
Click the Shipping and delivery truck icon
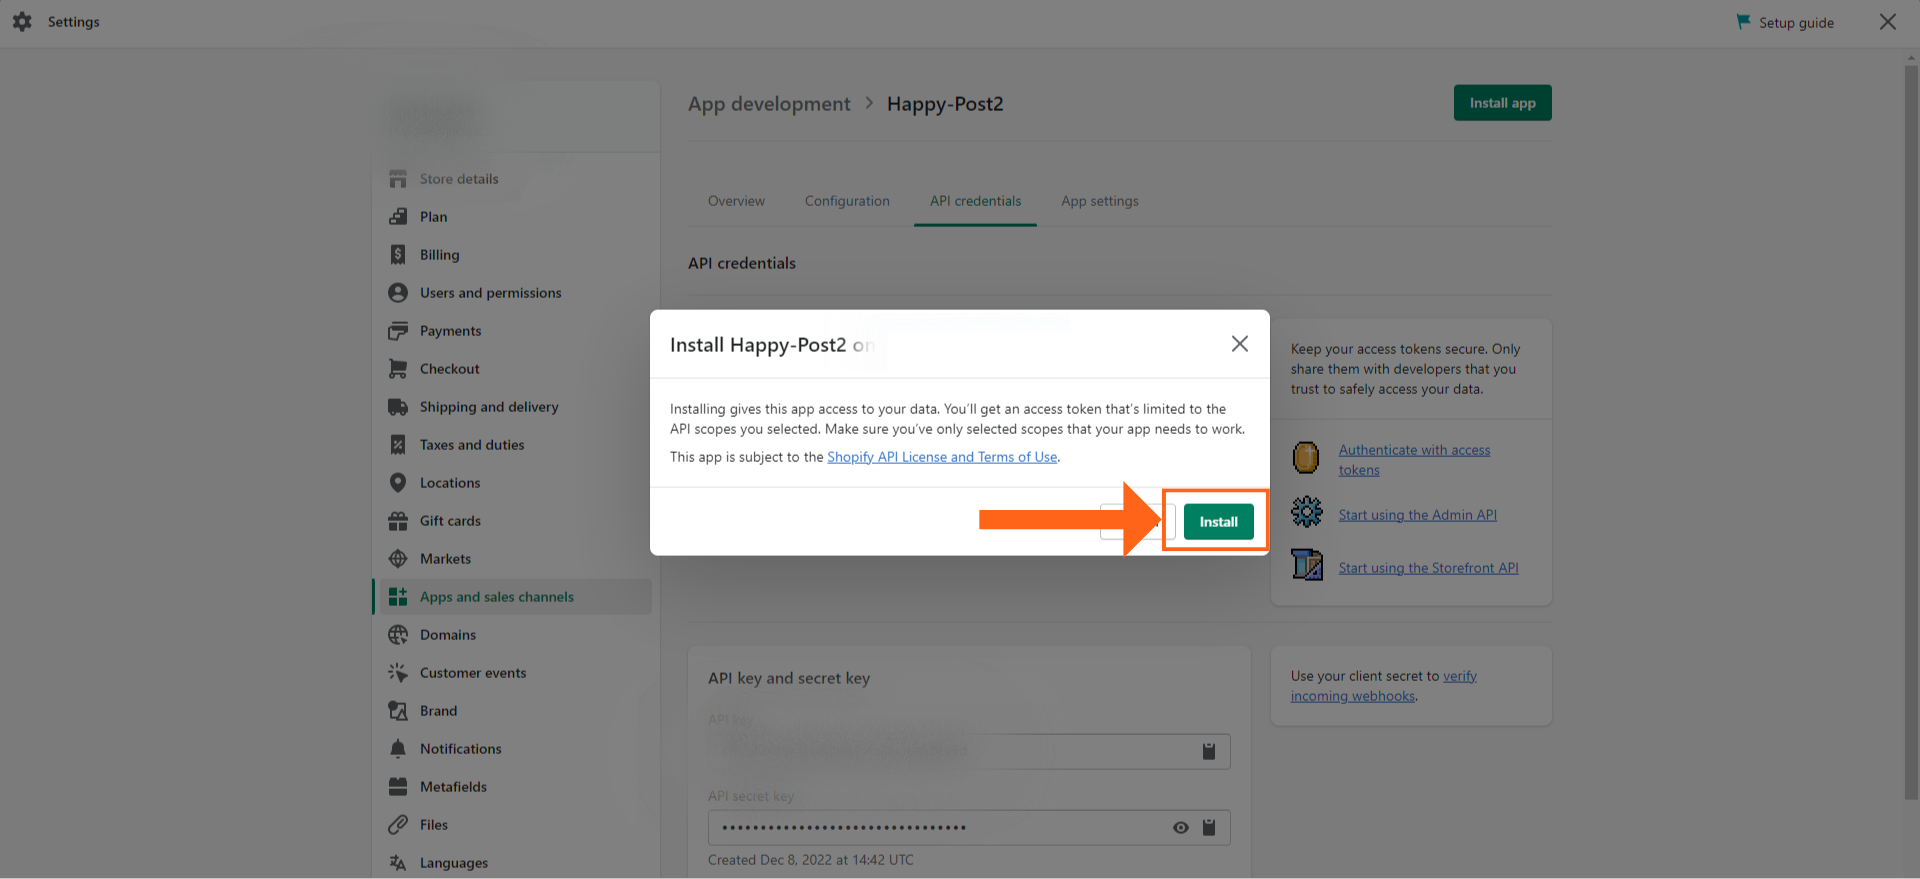coord(398,407)
